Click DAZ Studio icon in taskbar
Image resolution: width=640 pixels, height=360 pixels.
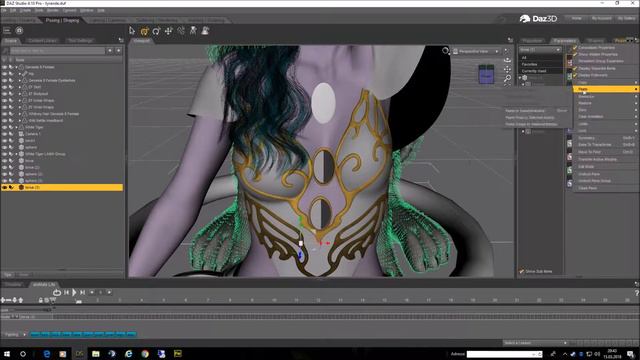[79, 354]
